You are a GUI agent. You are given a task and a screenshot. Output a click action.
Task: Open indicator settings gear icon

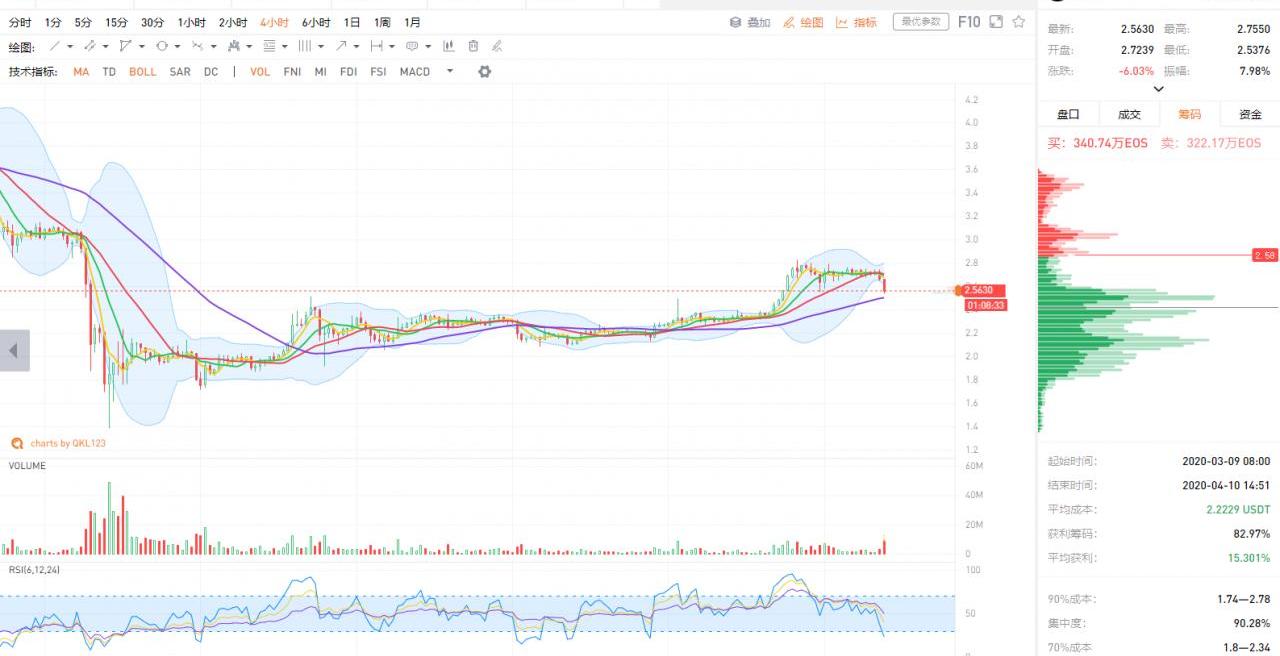coord(485,72)
